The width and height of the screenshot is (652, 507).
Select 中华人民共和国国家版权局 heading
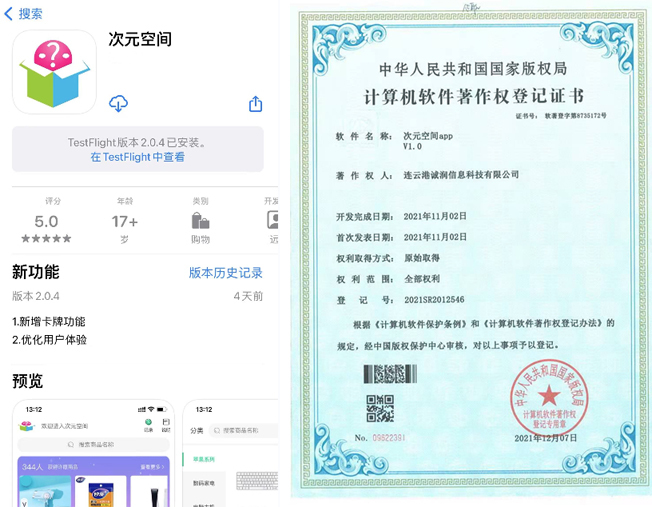[x=473, y=69]
